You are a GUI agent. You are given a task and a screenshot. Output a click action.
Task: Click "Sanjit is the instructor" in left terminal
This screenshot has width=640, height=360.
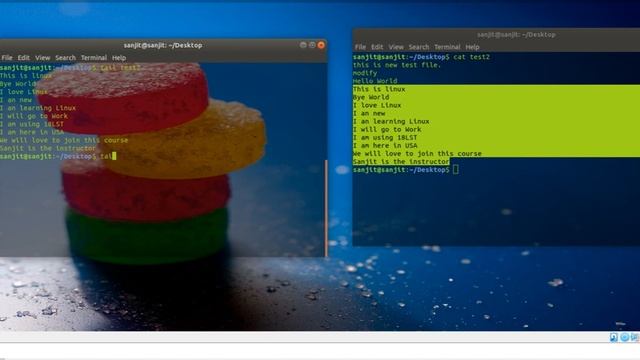(48, 148)
